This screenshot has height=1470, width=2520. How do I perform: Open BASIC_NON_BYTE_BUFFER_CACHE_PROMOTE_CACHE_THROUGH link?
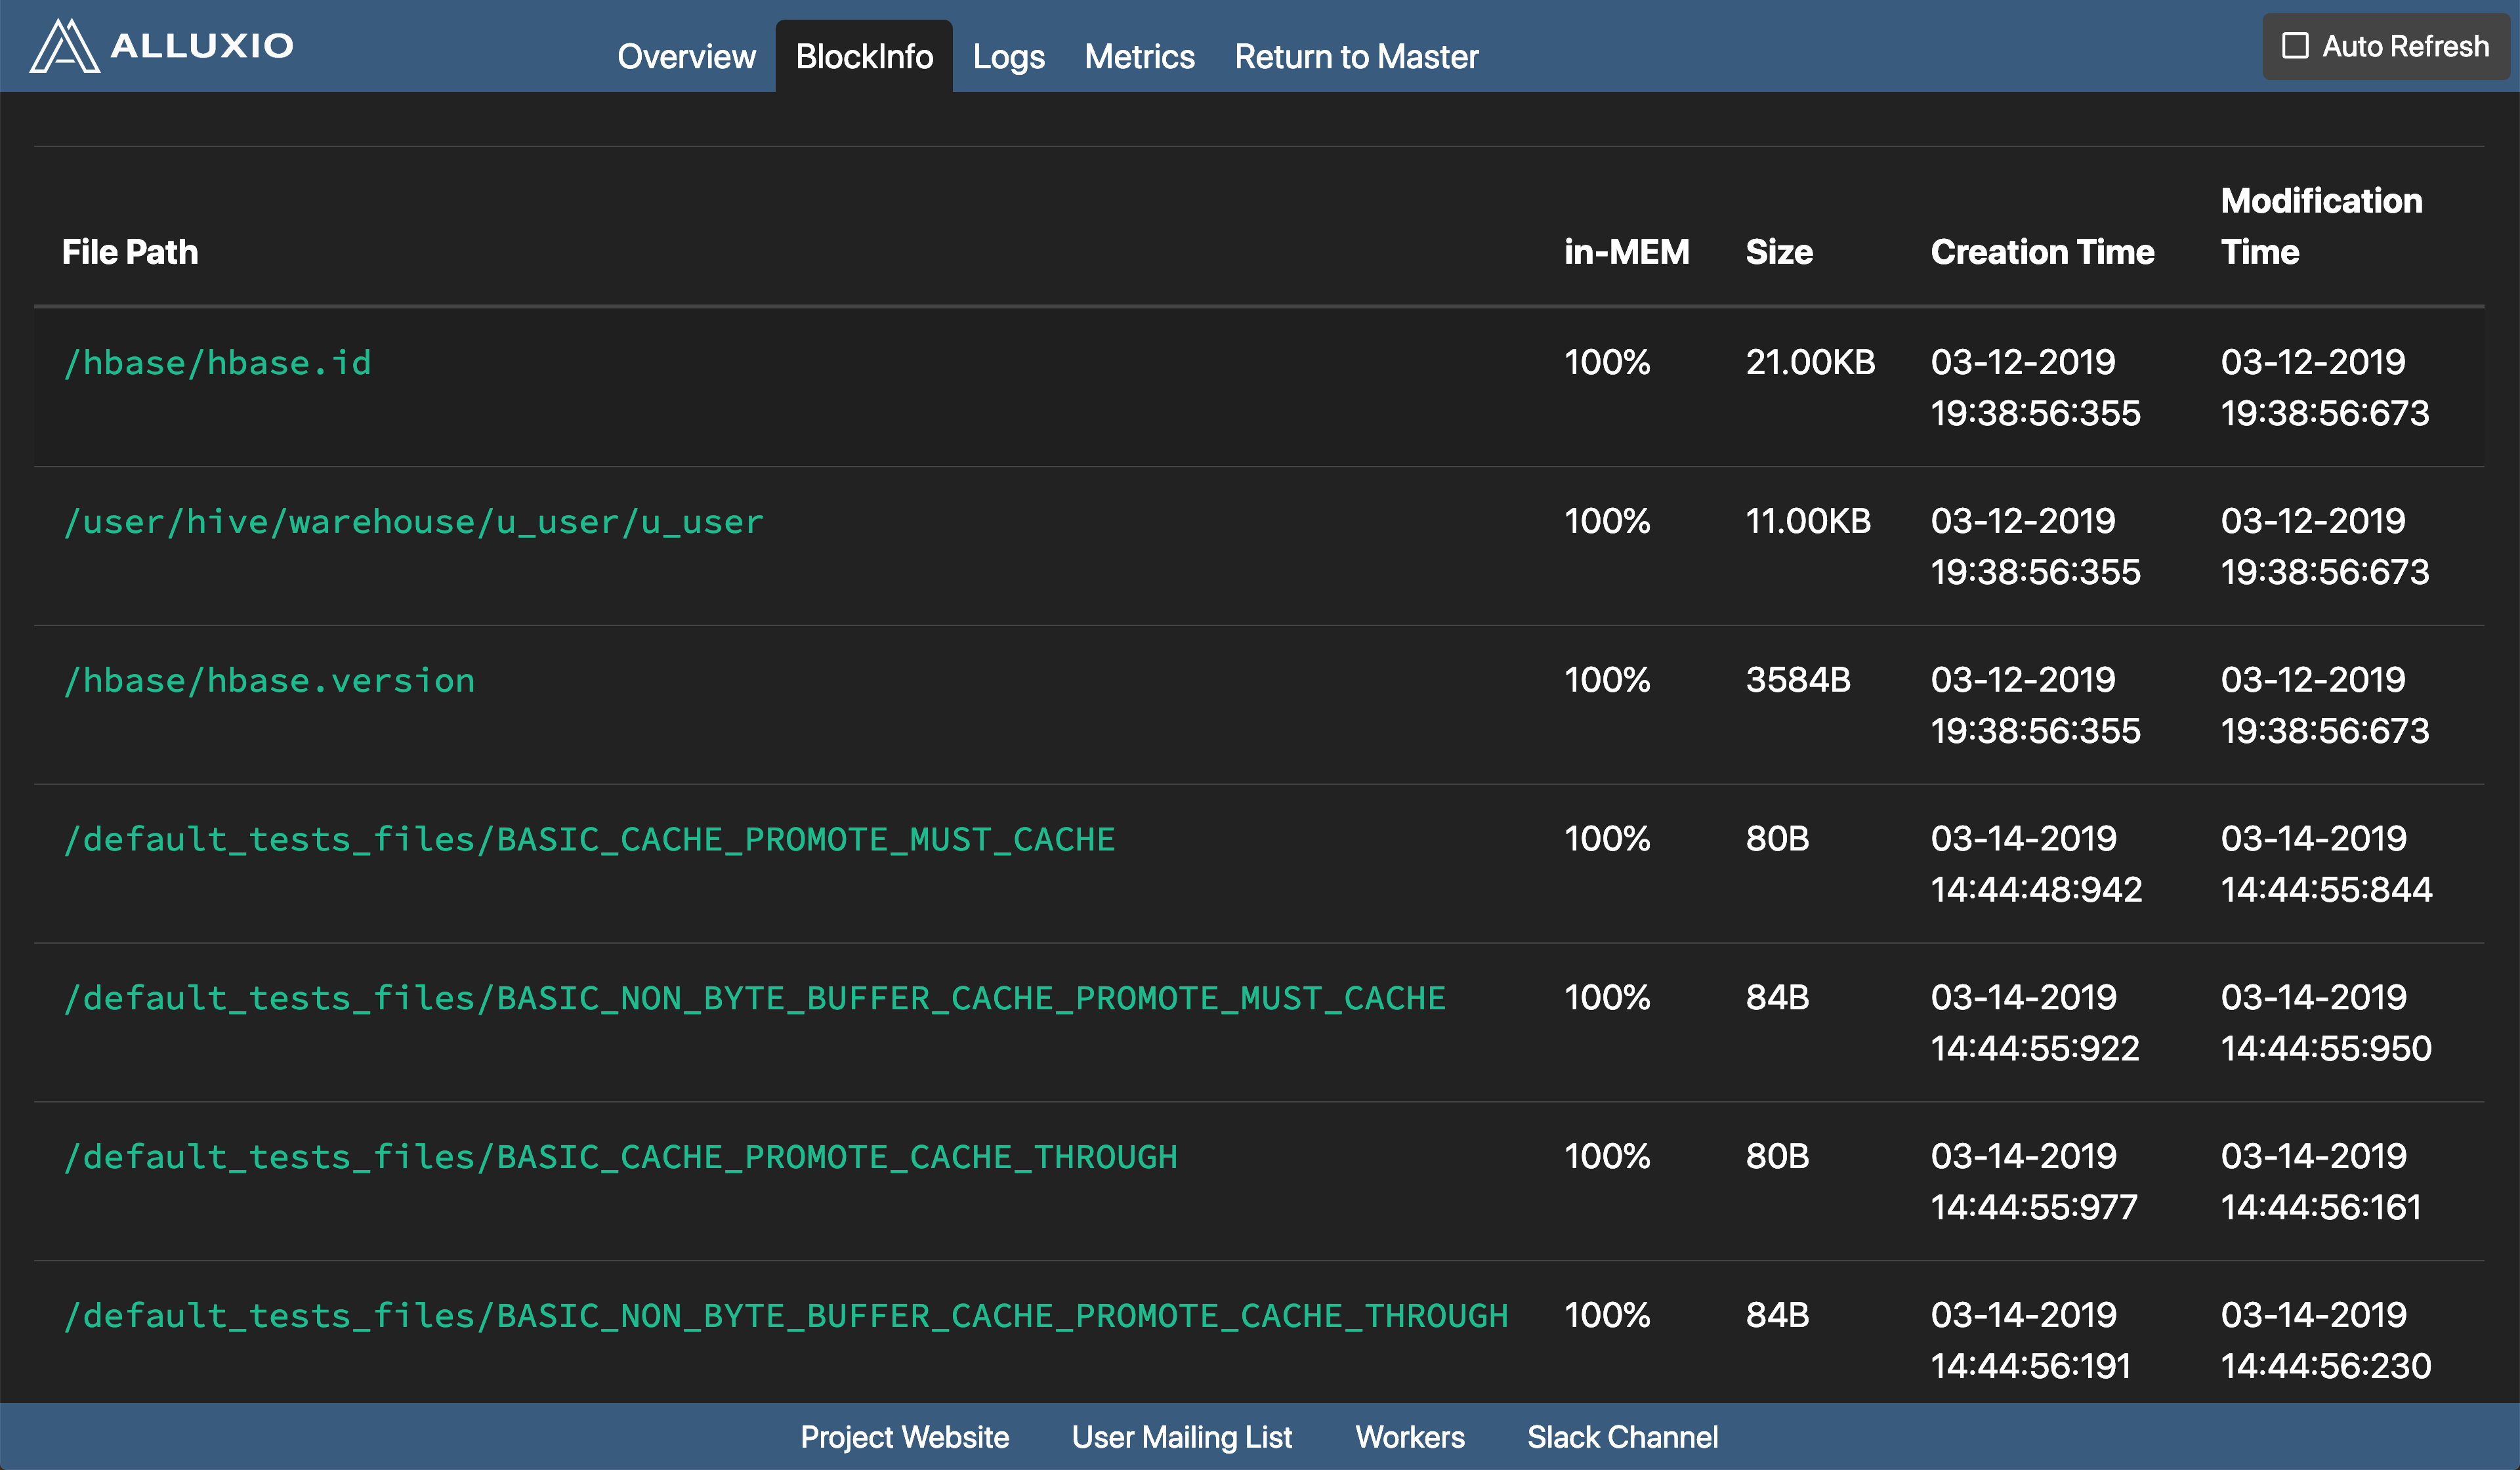tap(786, 1316)
